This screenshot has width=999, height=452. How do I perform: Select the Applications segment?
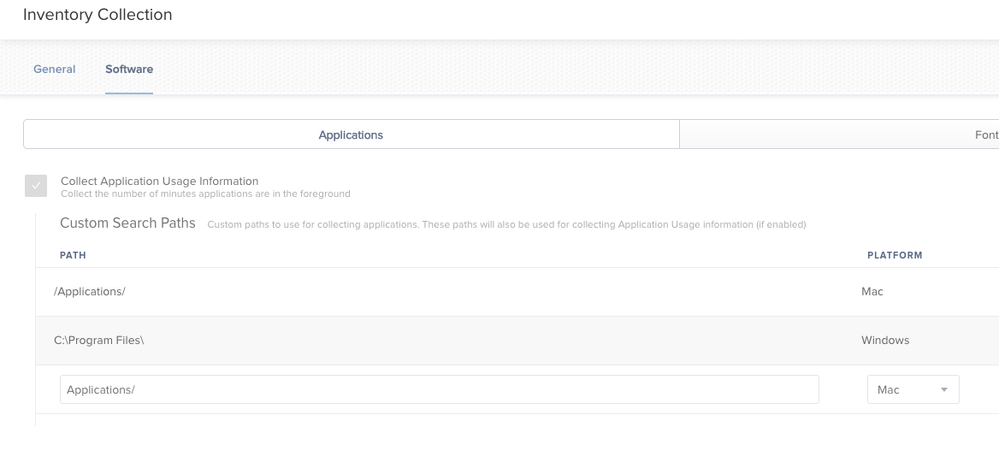click(x=351, y=135)
